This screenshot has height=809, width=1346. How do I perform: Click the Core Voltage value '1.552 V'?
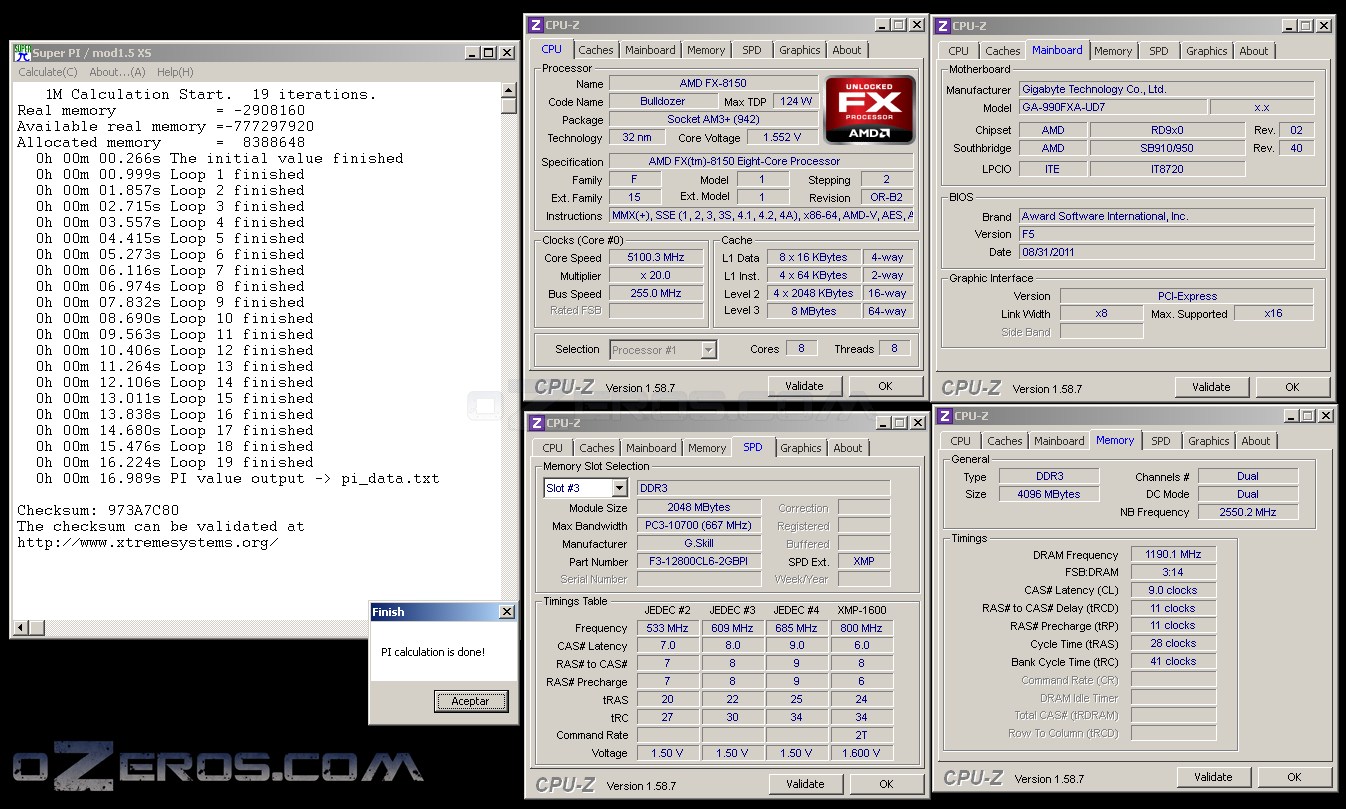tap(781, 138)
